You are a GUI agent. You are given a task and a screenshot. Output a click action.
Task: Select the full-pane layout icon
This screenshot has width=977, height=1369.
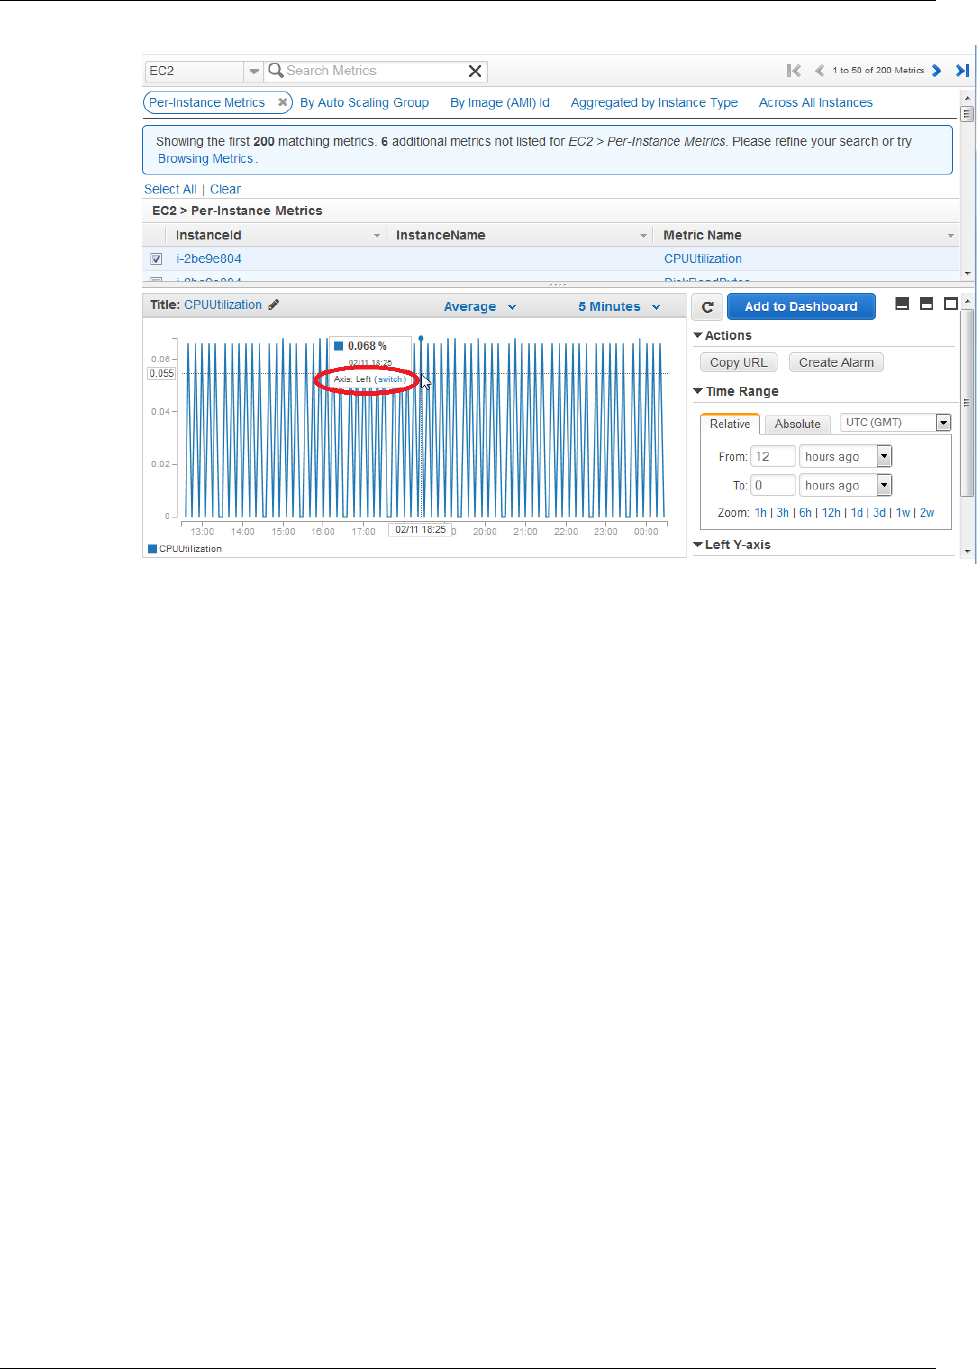tap(951, 304)
